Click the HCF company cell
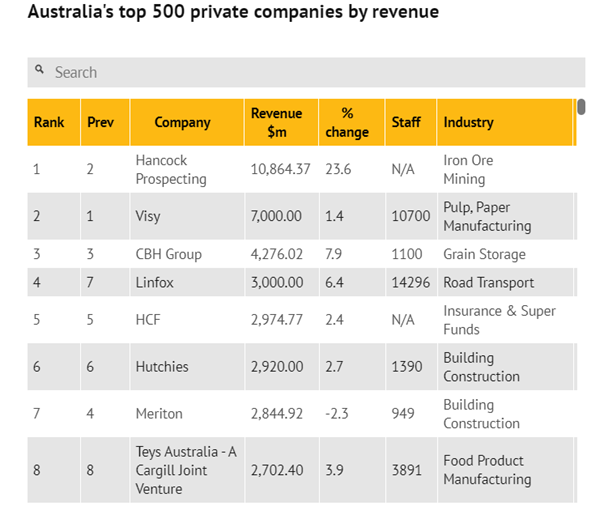This screenshot has width=604, height=510. [x=187, y=320]
